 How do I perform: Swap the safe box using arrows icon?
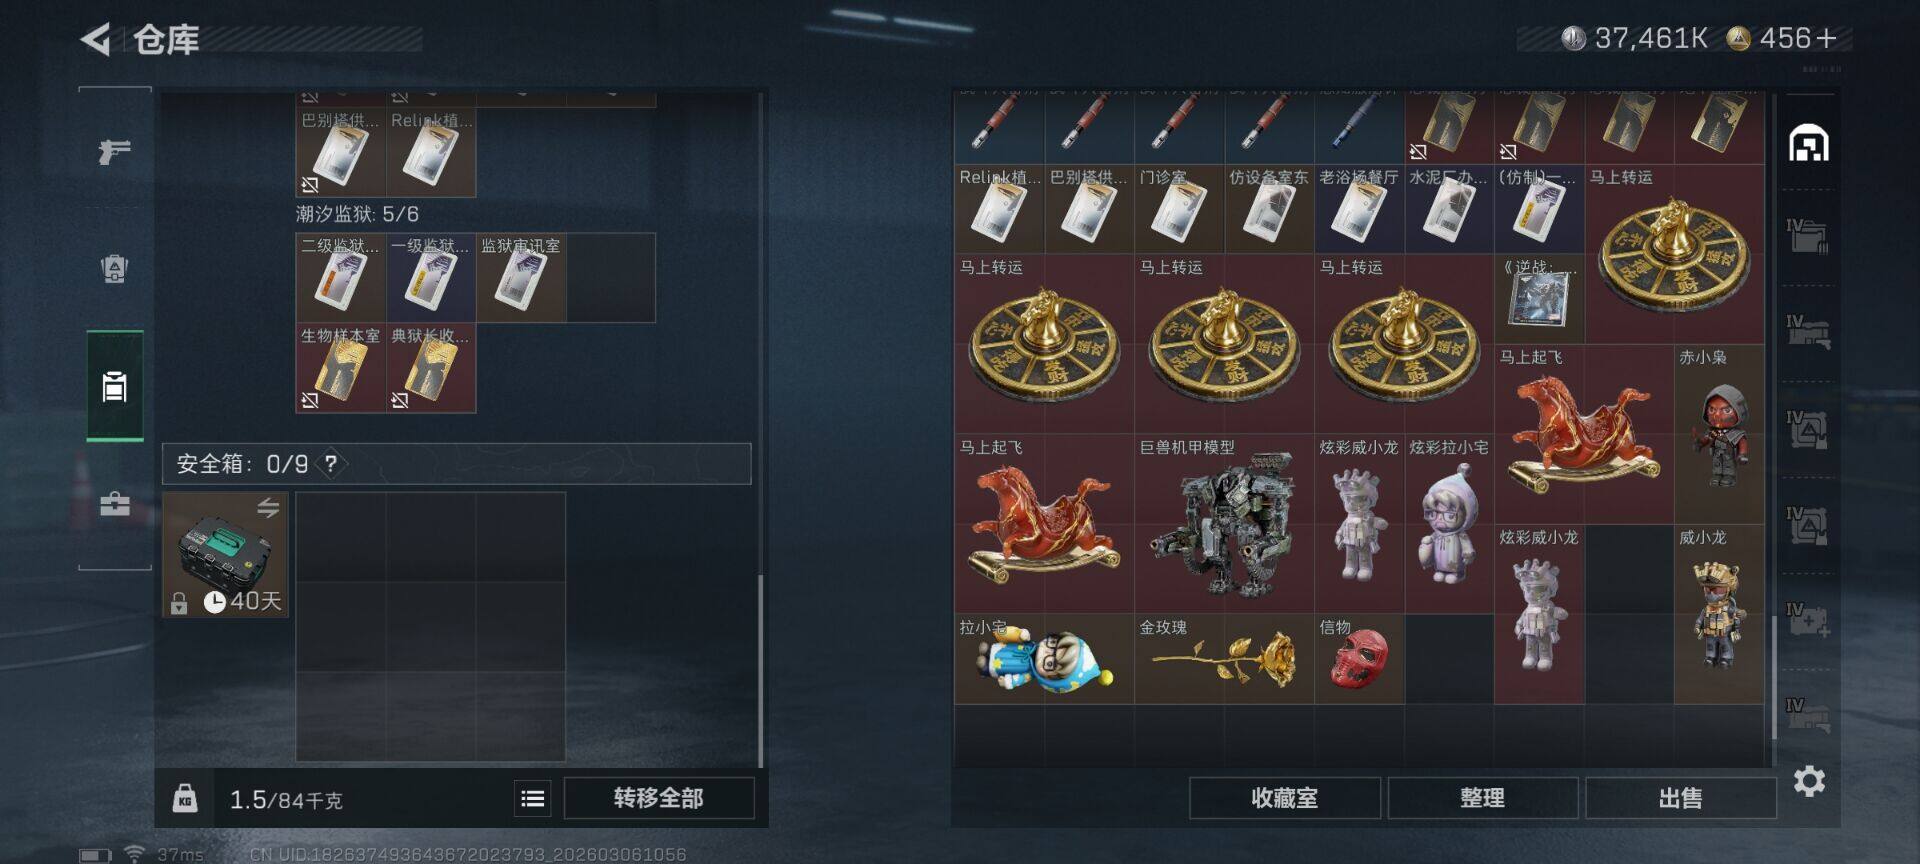[x=268, y=507]
